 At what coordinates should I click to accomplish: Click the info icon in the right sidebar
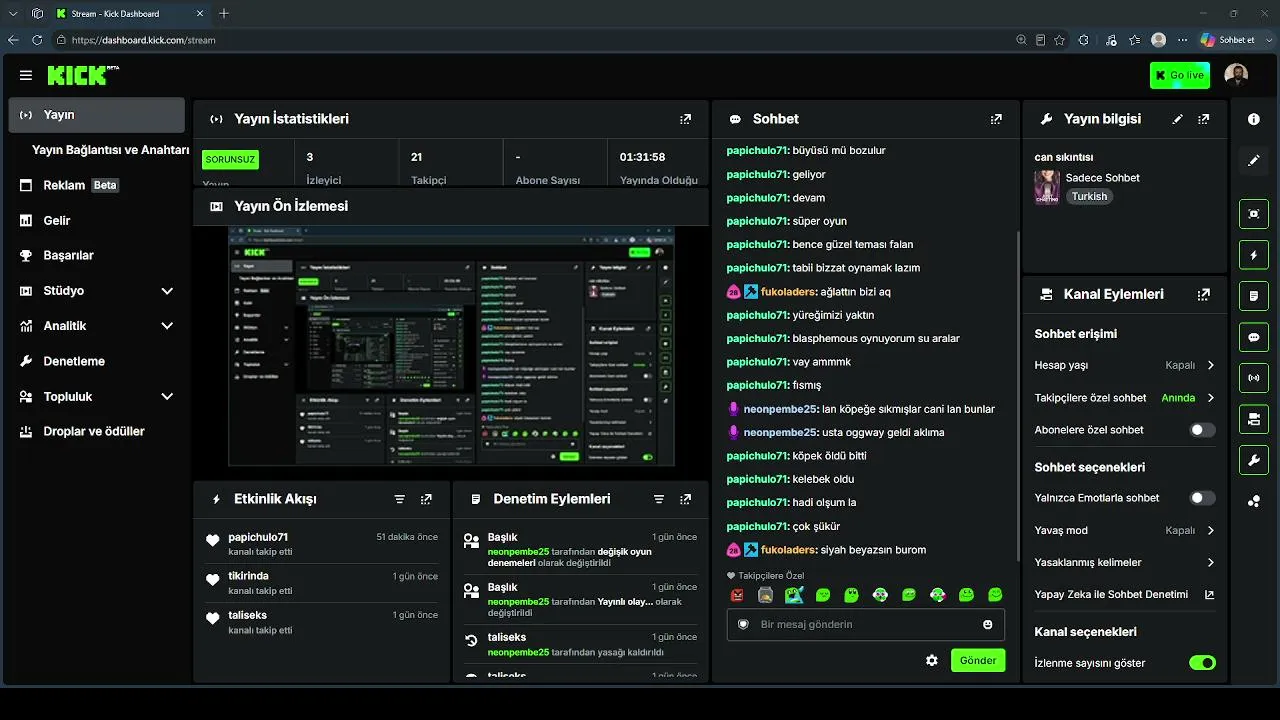(x=1254, y=119)
